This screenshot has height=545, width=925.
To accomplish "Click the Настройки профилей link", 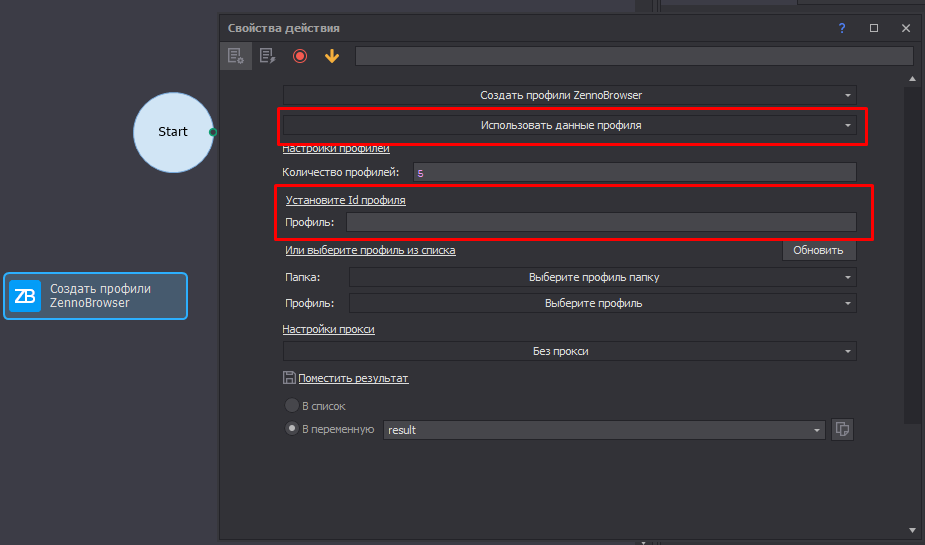I will click(x=336, y=149).
